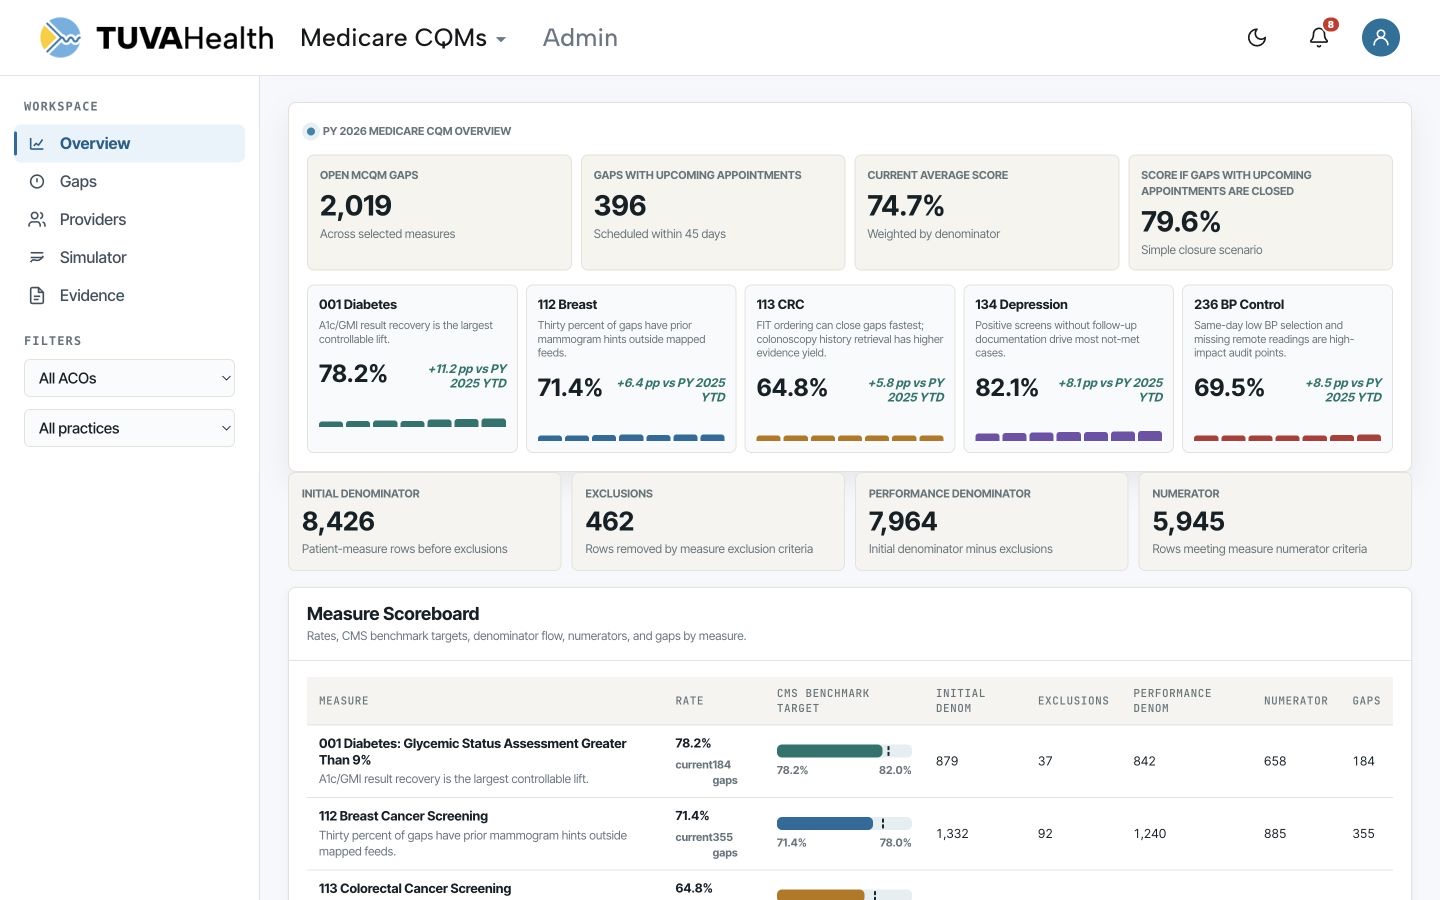Click the 879 initial denominator value

coord(947,761)
